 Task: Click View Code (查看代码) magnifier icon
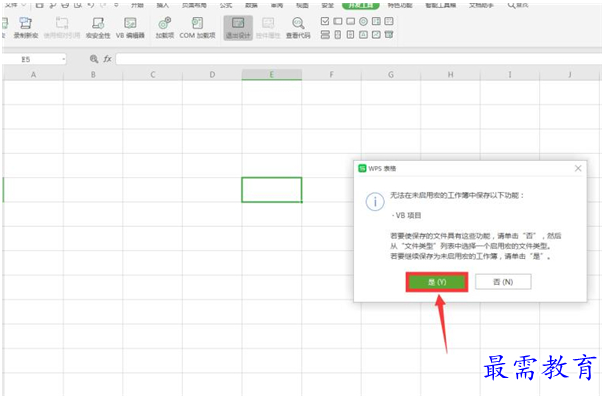298,24
